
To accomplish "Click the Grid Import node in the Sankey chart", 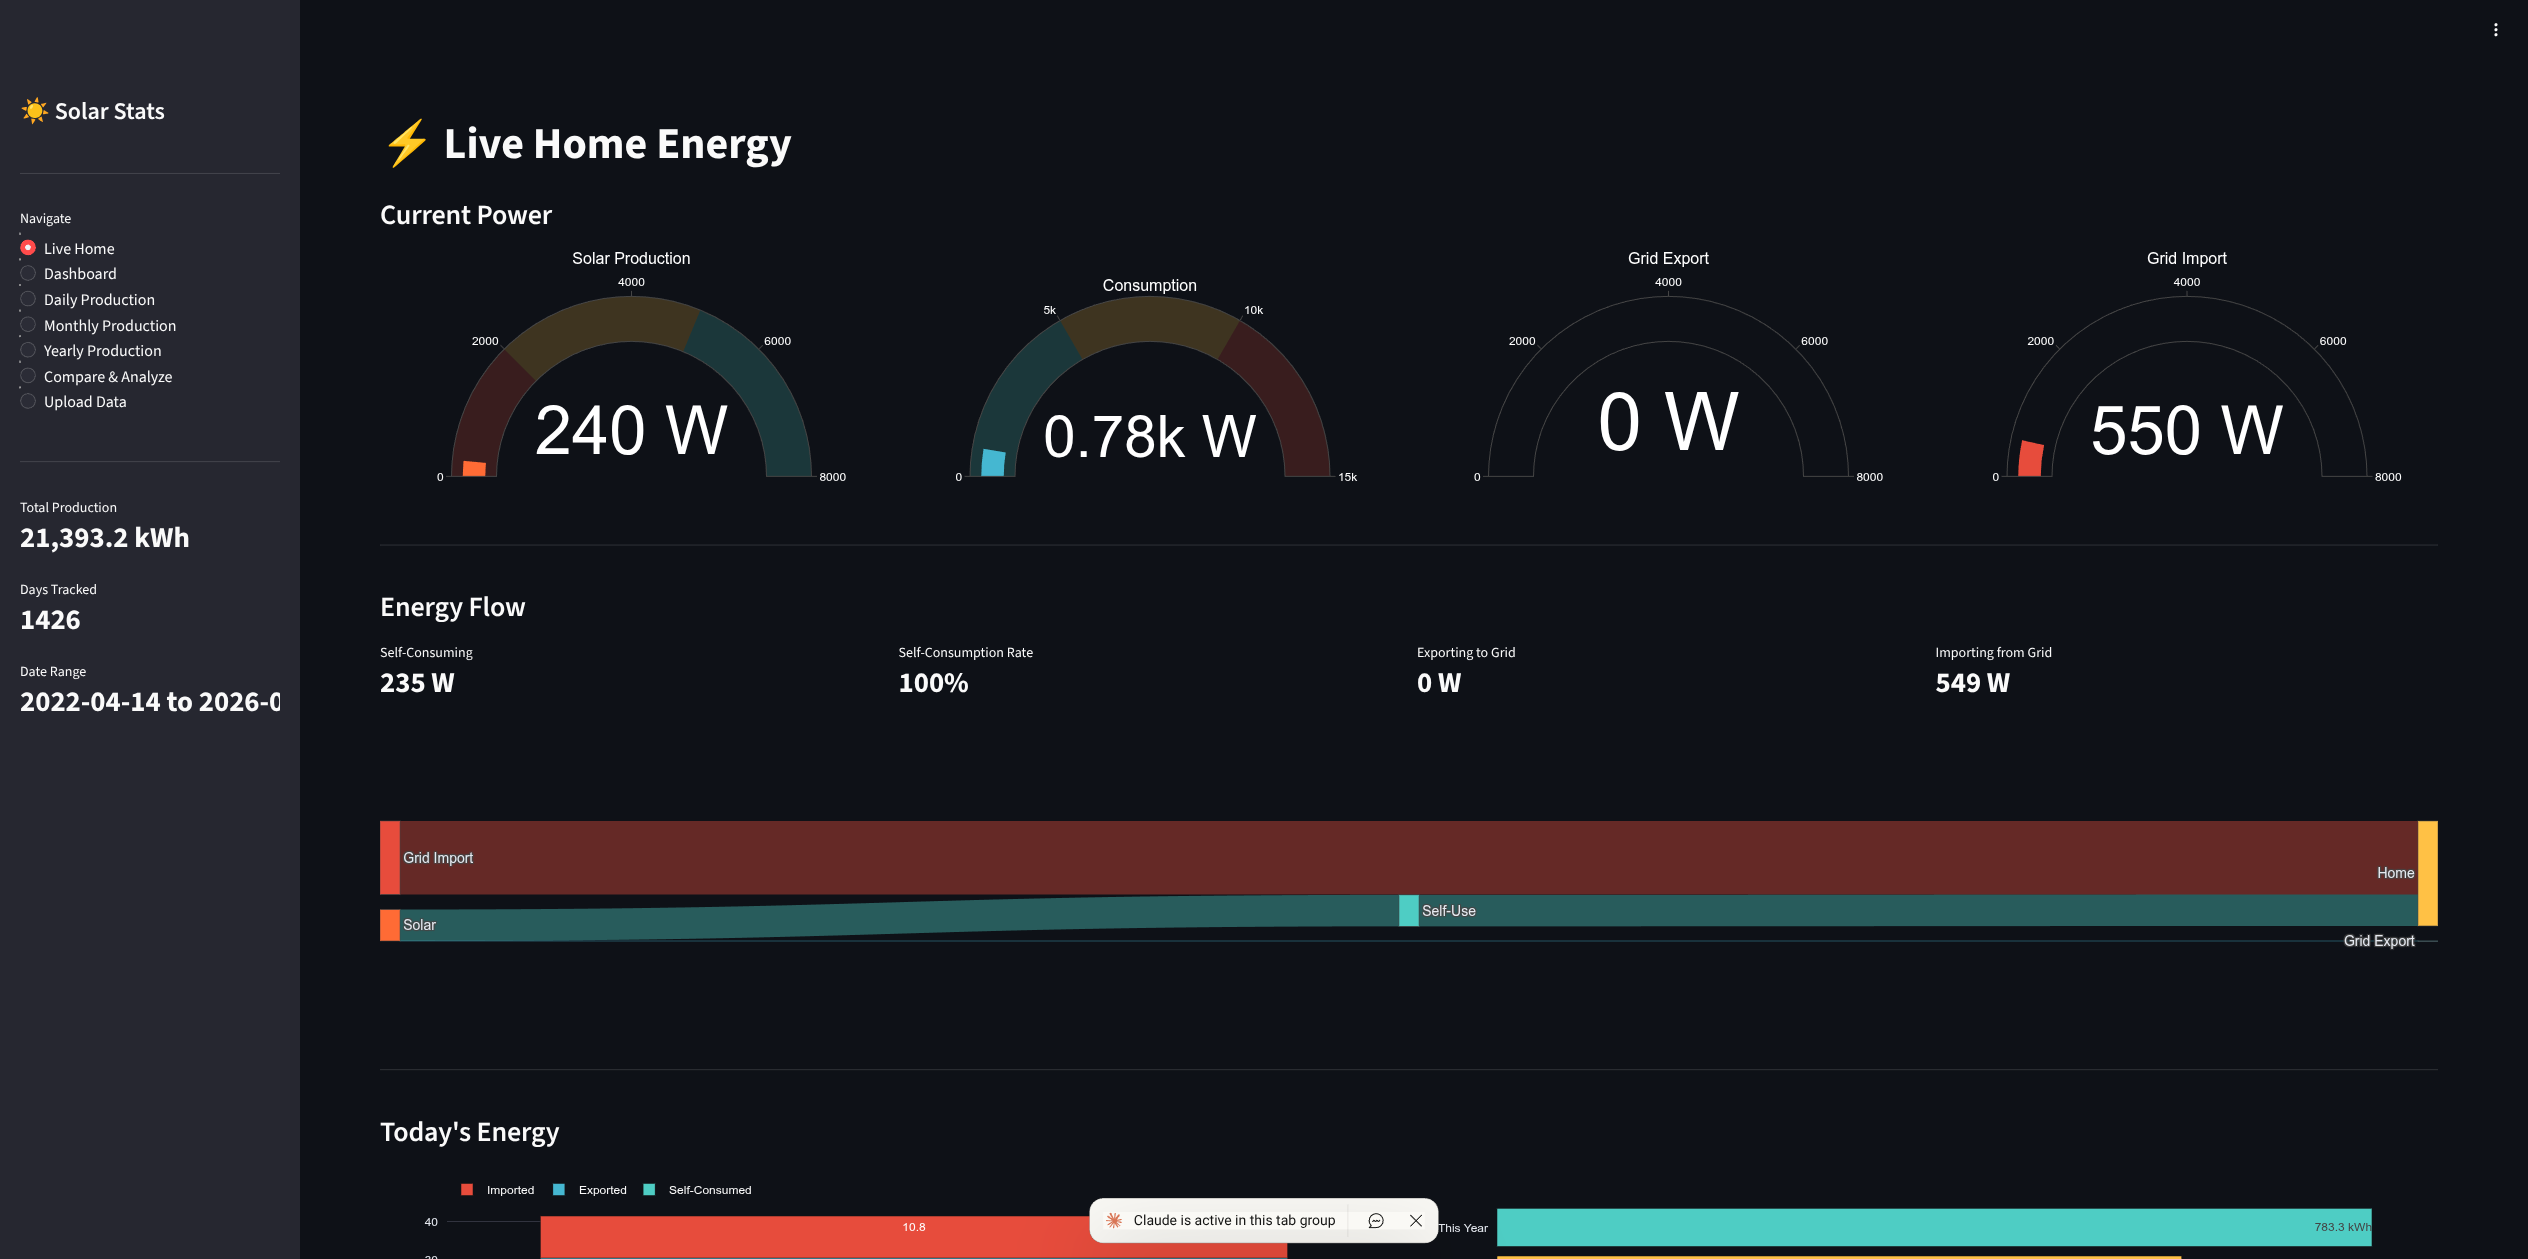I will click(388, 857).
